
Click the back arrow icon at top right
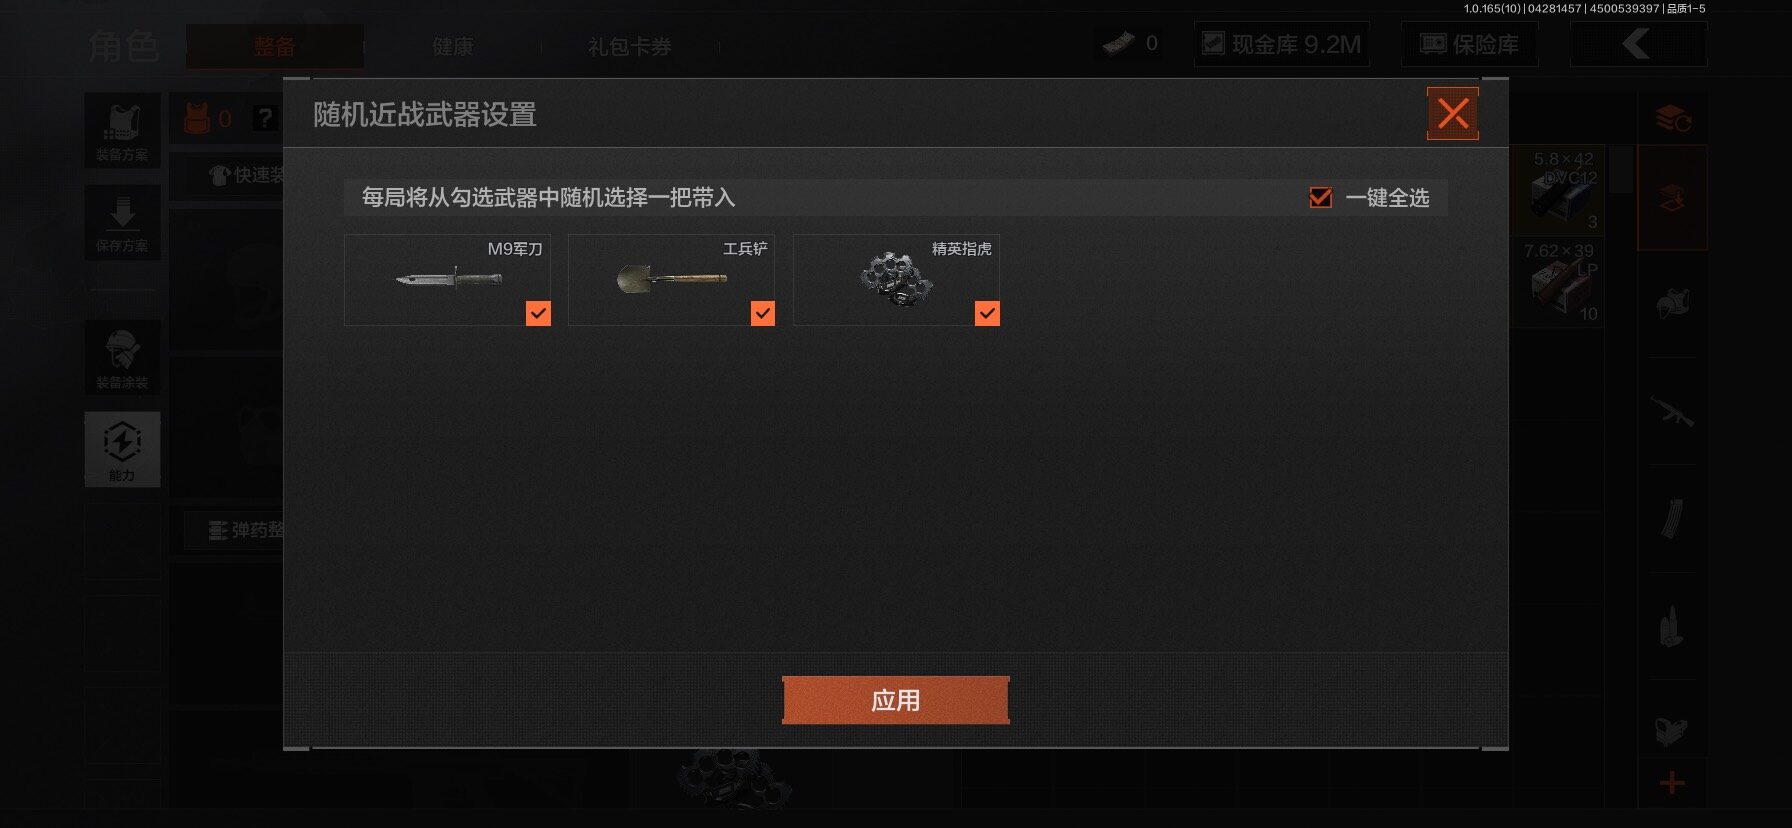(1637, 44)
